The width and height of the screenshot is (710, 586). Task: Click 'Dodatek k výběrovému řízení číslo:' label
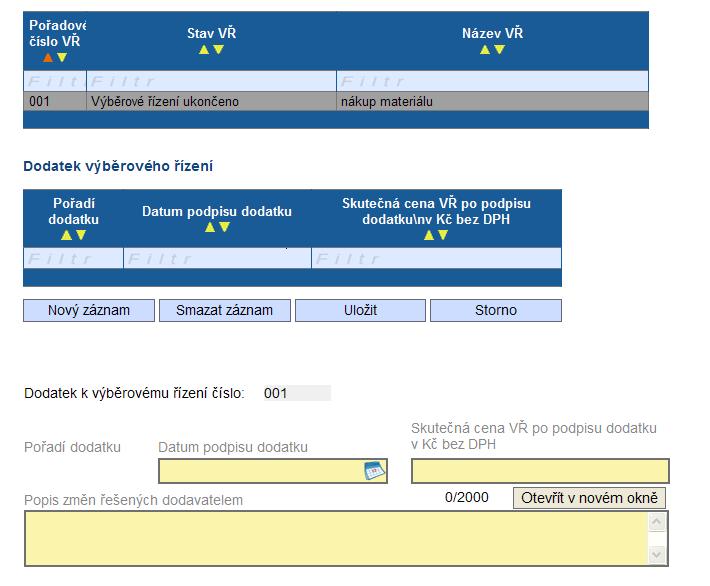tap(134, 393)
